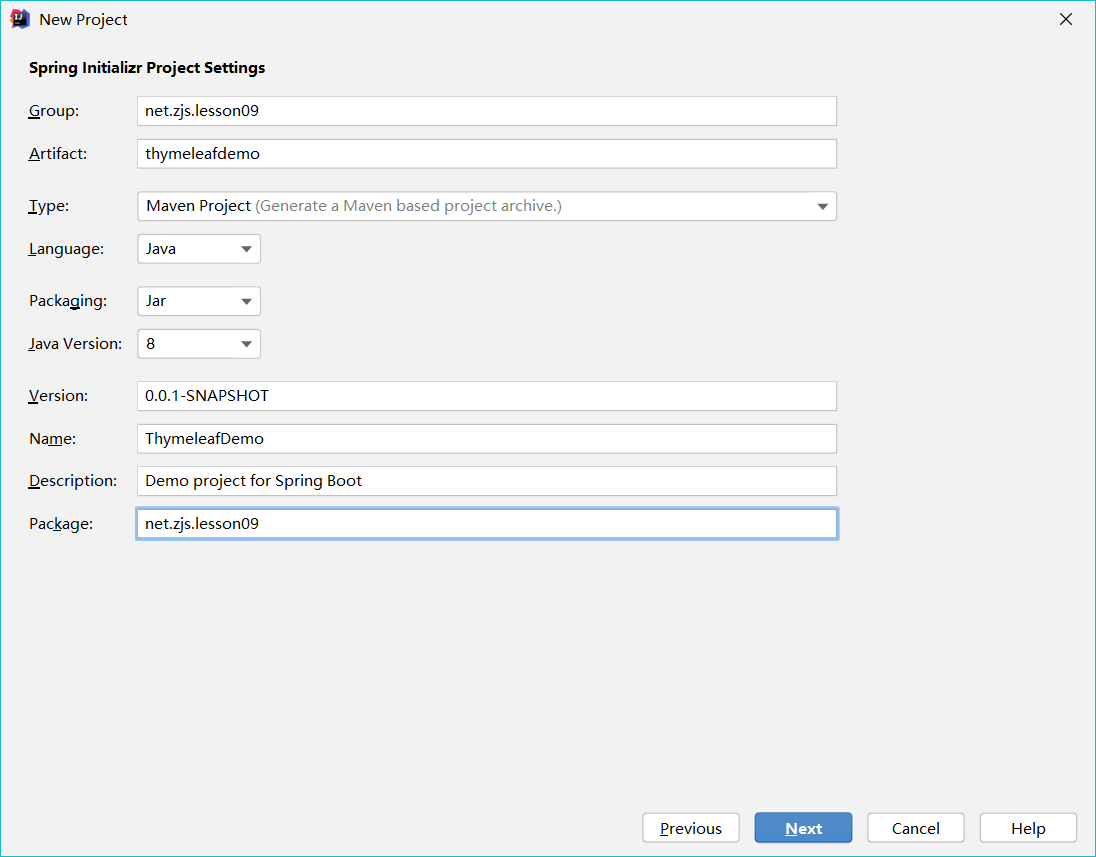The image size is (1096, 857).
Task: Click the Java Version label
Action: coord(75,344)
